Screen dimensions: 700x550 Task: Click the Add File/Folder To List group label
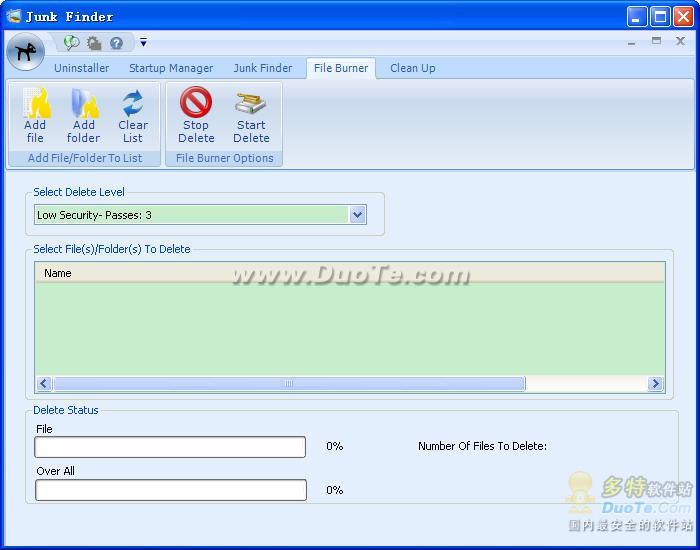pyautogui.click(x=85, y=158)
